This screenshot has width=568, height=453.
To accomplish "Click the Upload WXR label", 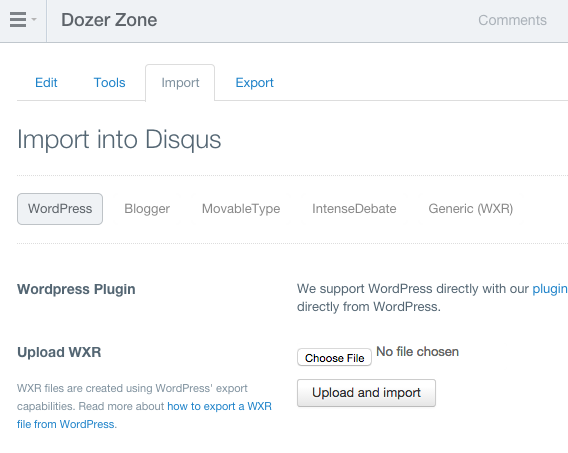I will click(x=59, y=352).
